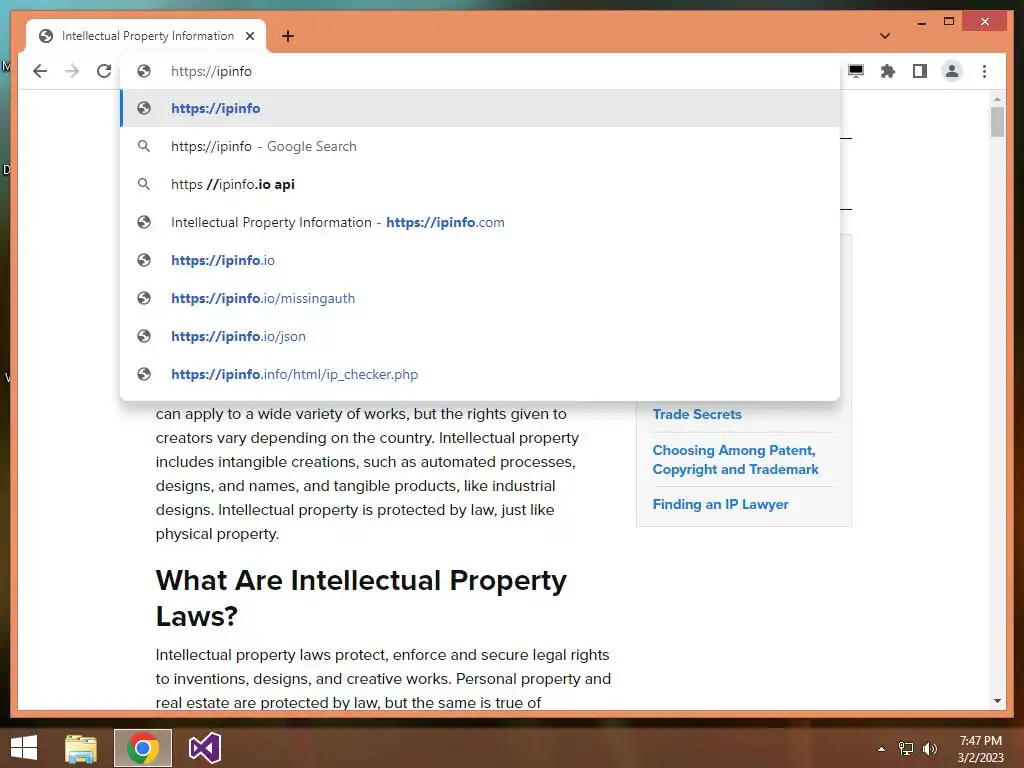
Task: Click the address bar with https://ipinfo
Action: [x=480, y=71]
